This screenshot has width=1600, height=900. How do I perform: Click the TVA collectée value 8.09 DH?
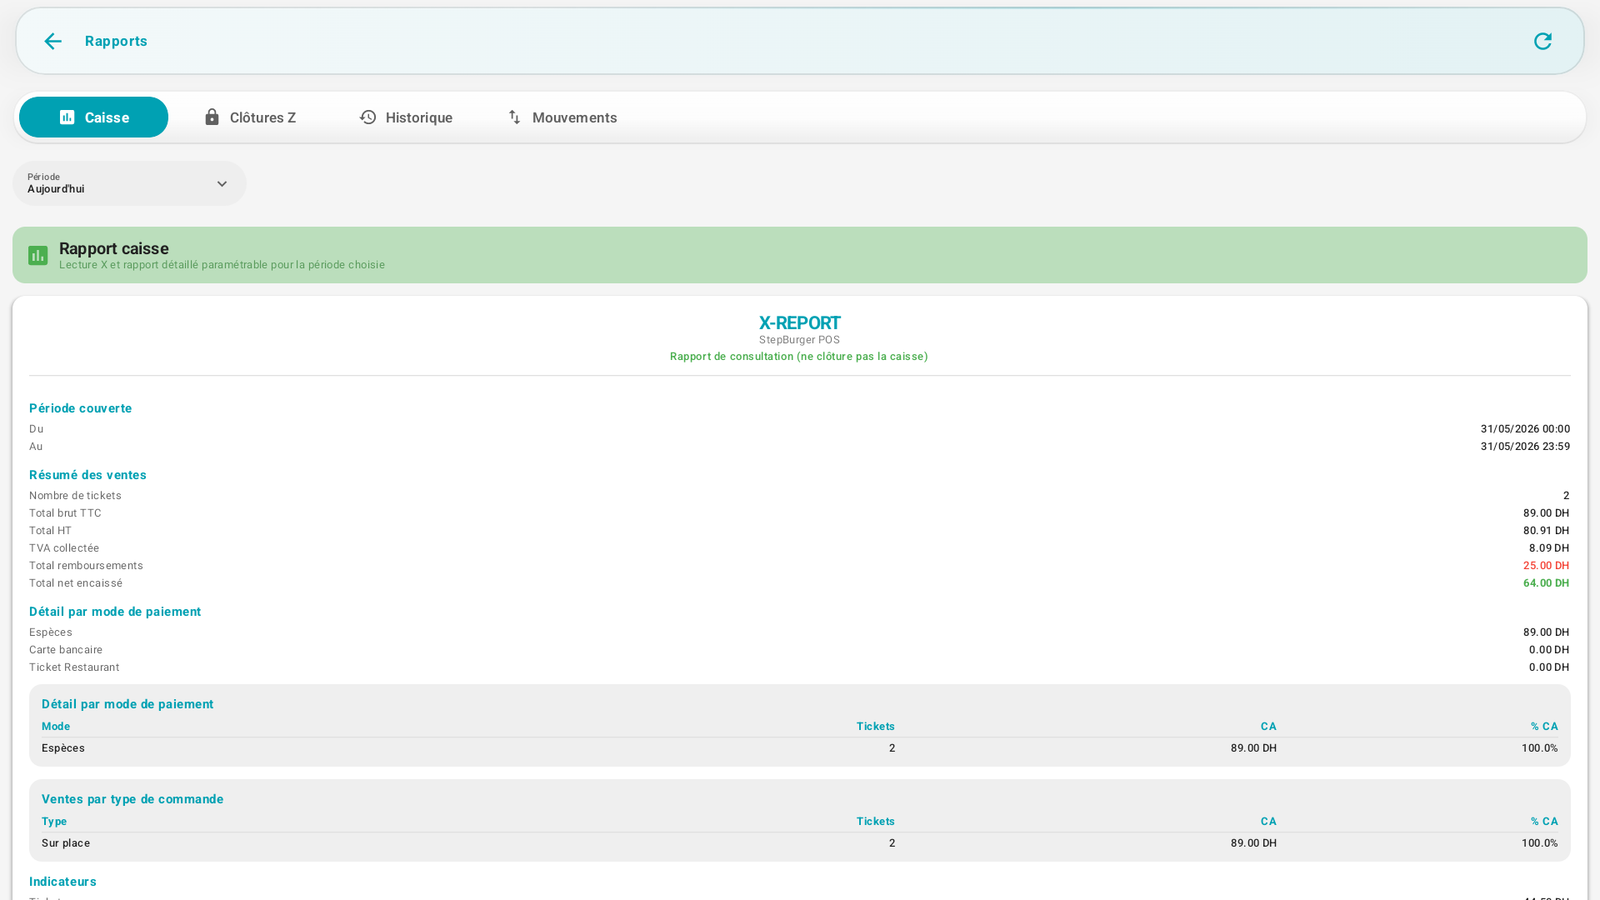1549,548
